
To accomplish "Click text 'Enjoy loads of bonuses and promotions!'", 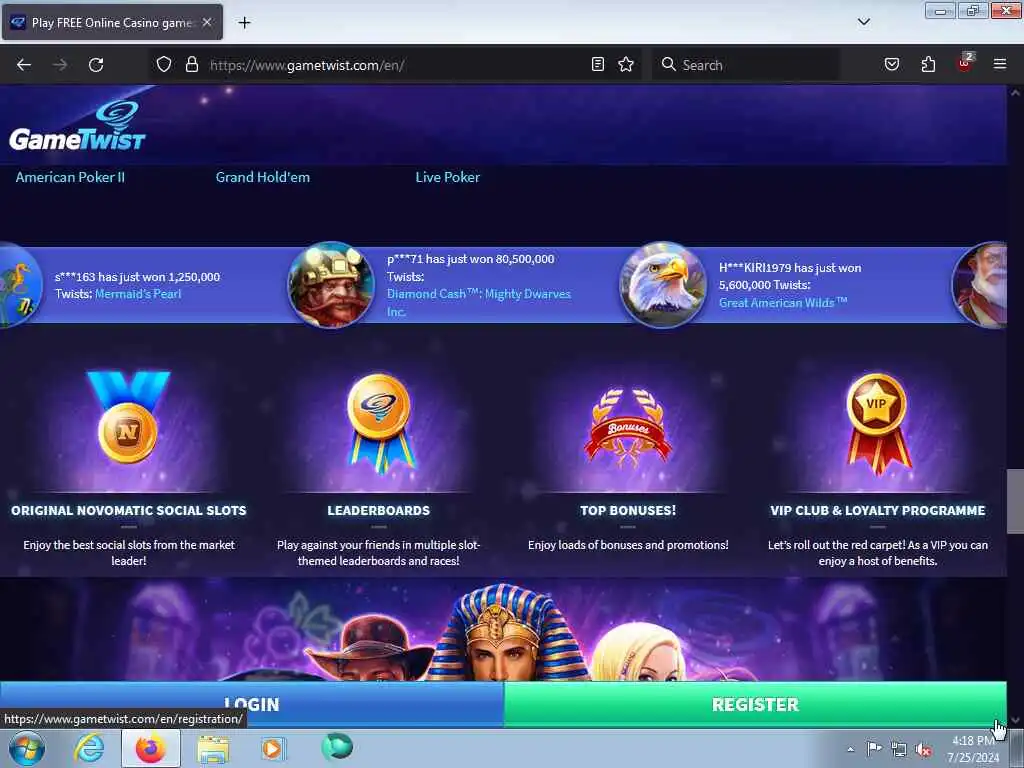I will (628, 545).
